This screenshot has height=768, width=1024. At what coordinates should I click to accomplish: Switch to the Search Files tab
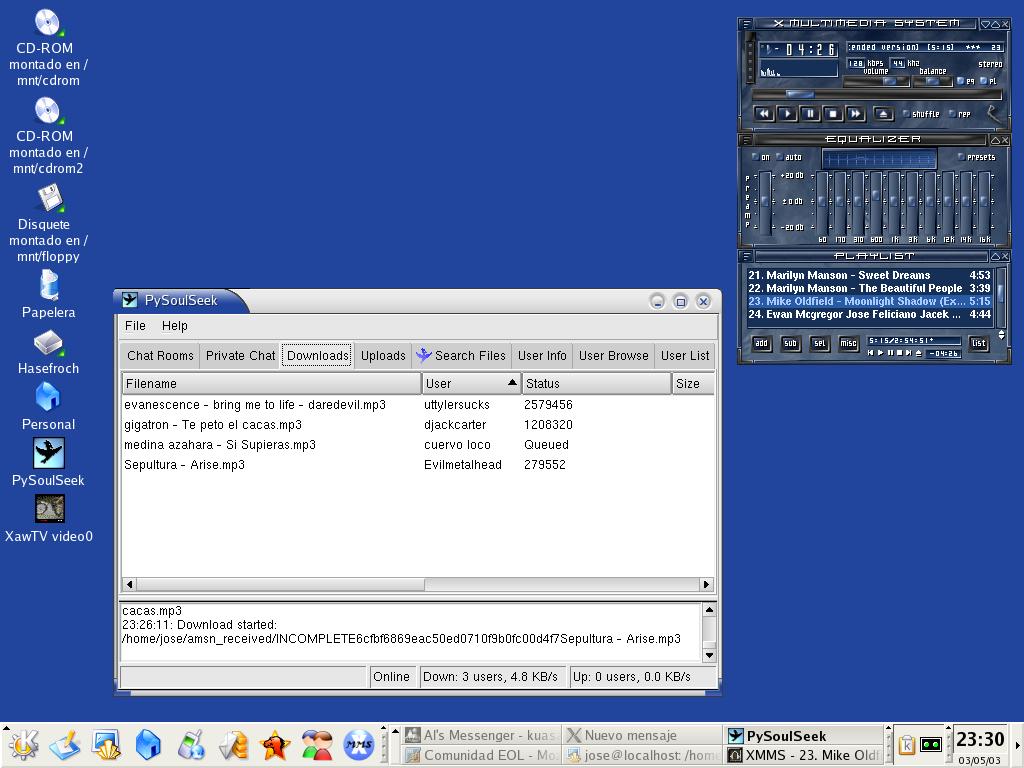coord(461,355)
